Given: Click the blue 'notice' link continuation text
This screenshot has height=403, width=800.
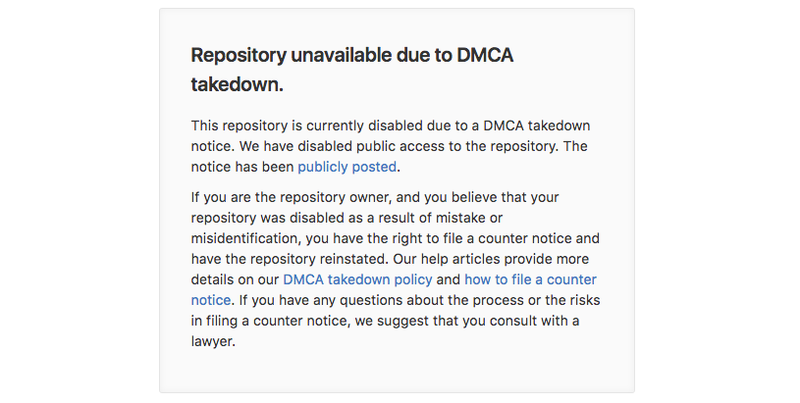Looking at the screenshot, I should (211, 300).
